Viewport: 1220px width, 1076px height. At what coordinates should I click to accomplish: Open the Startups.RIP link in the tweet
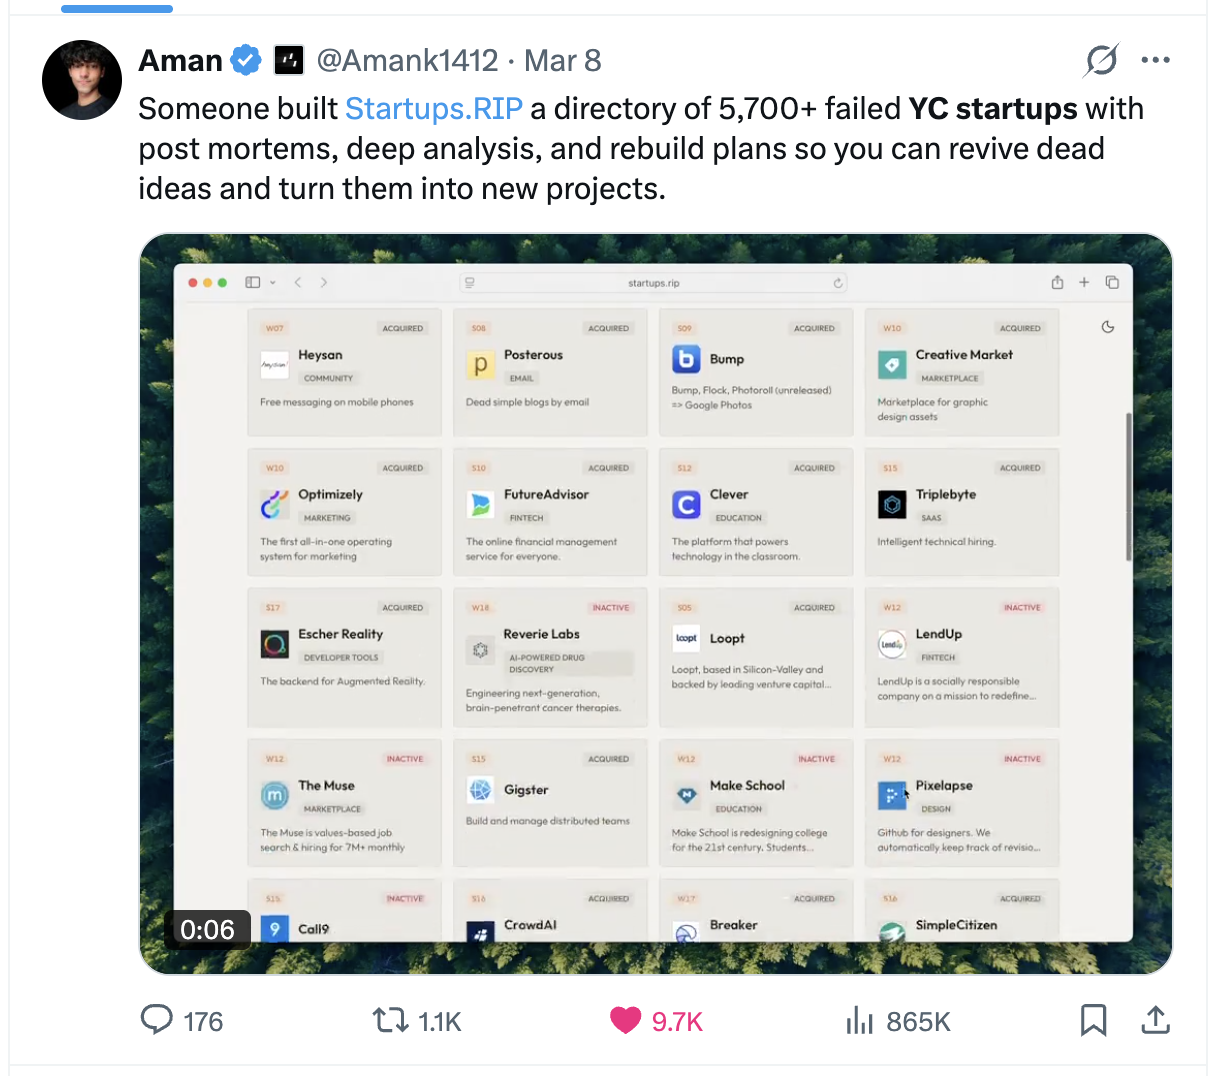click(x=434, y=108)
